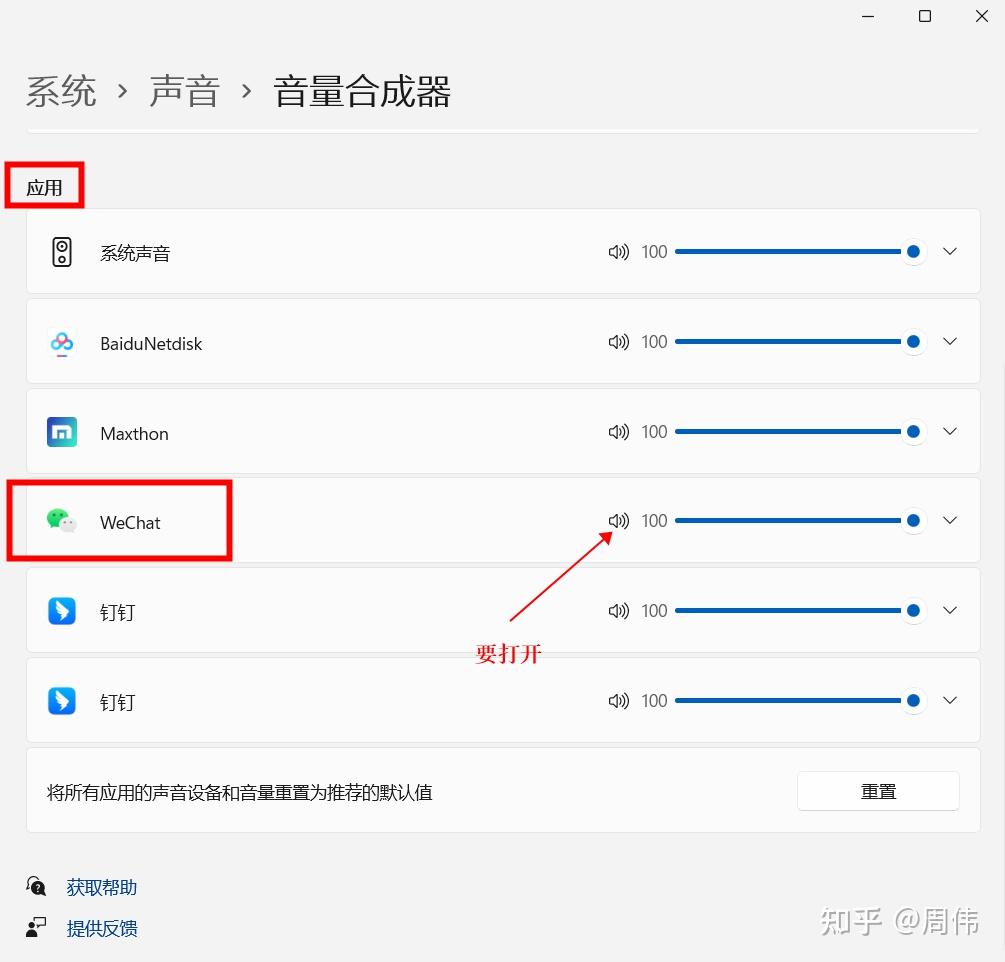Mute the 系统声音 speaker icon
The width and height of the screenshot is (1005, 962).
619,252
